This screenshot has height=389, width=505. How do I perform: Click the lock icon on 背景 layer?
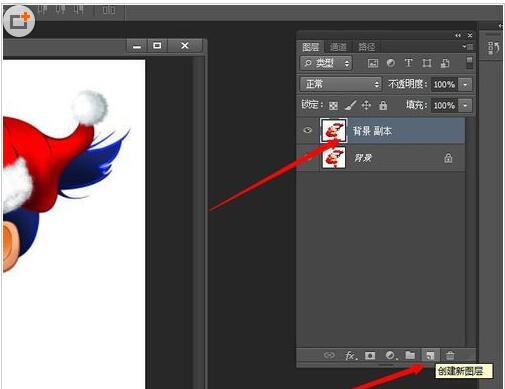448,158
